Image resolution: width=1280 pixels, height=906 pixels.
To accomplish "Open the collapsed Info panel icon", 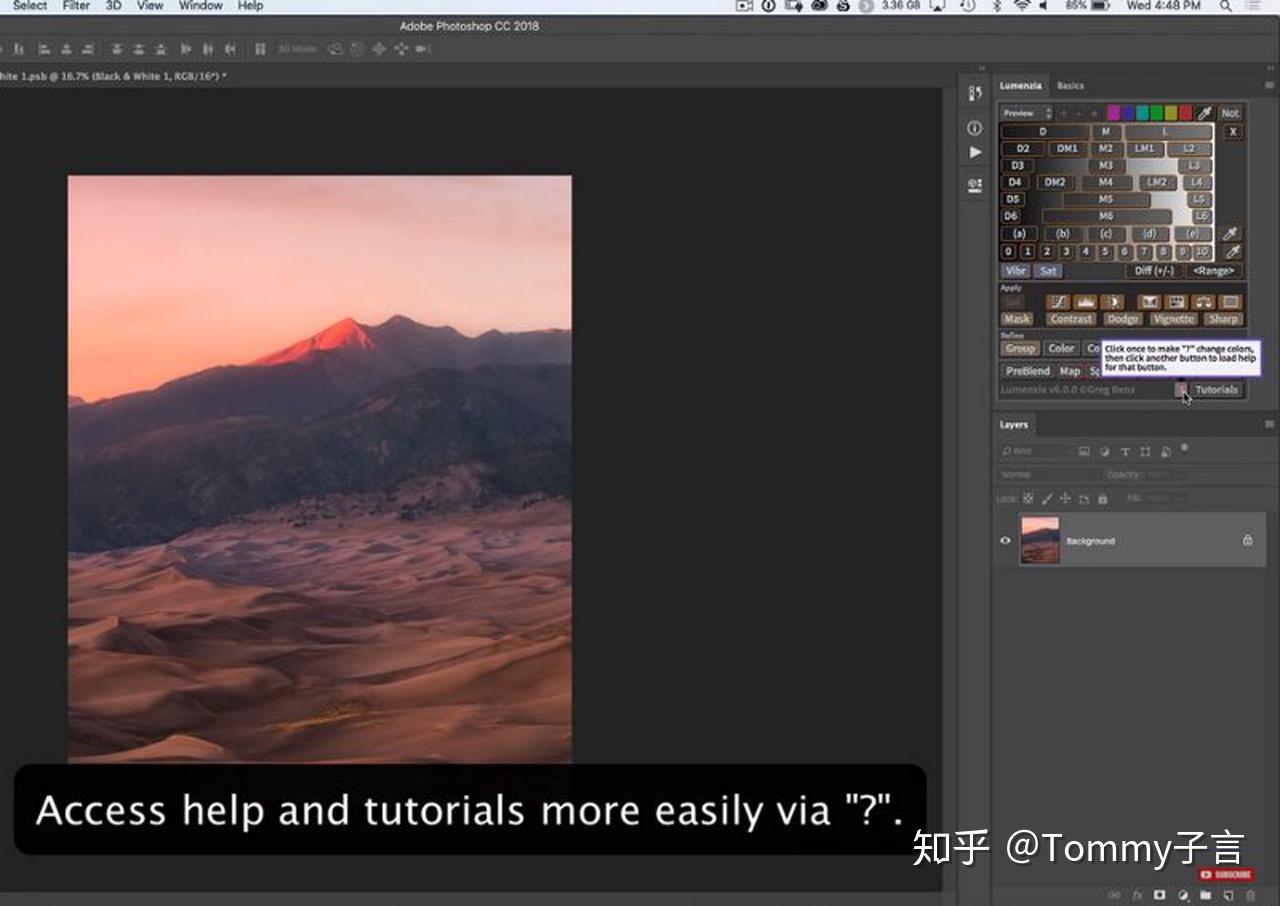I will coord(975,128).
